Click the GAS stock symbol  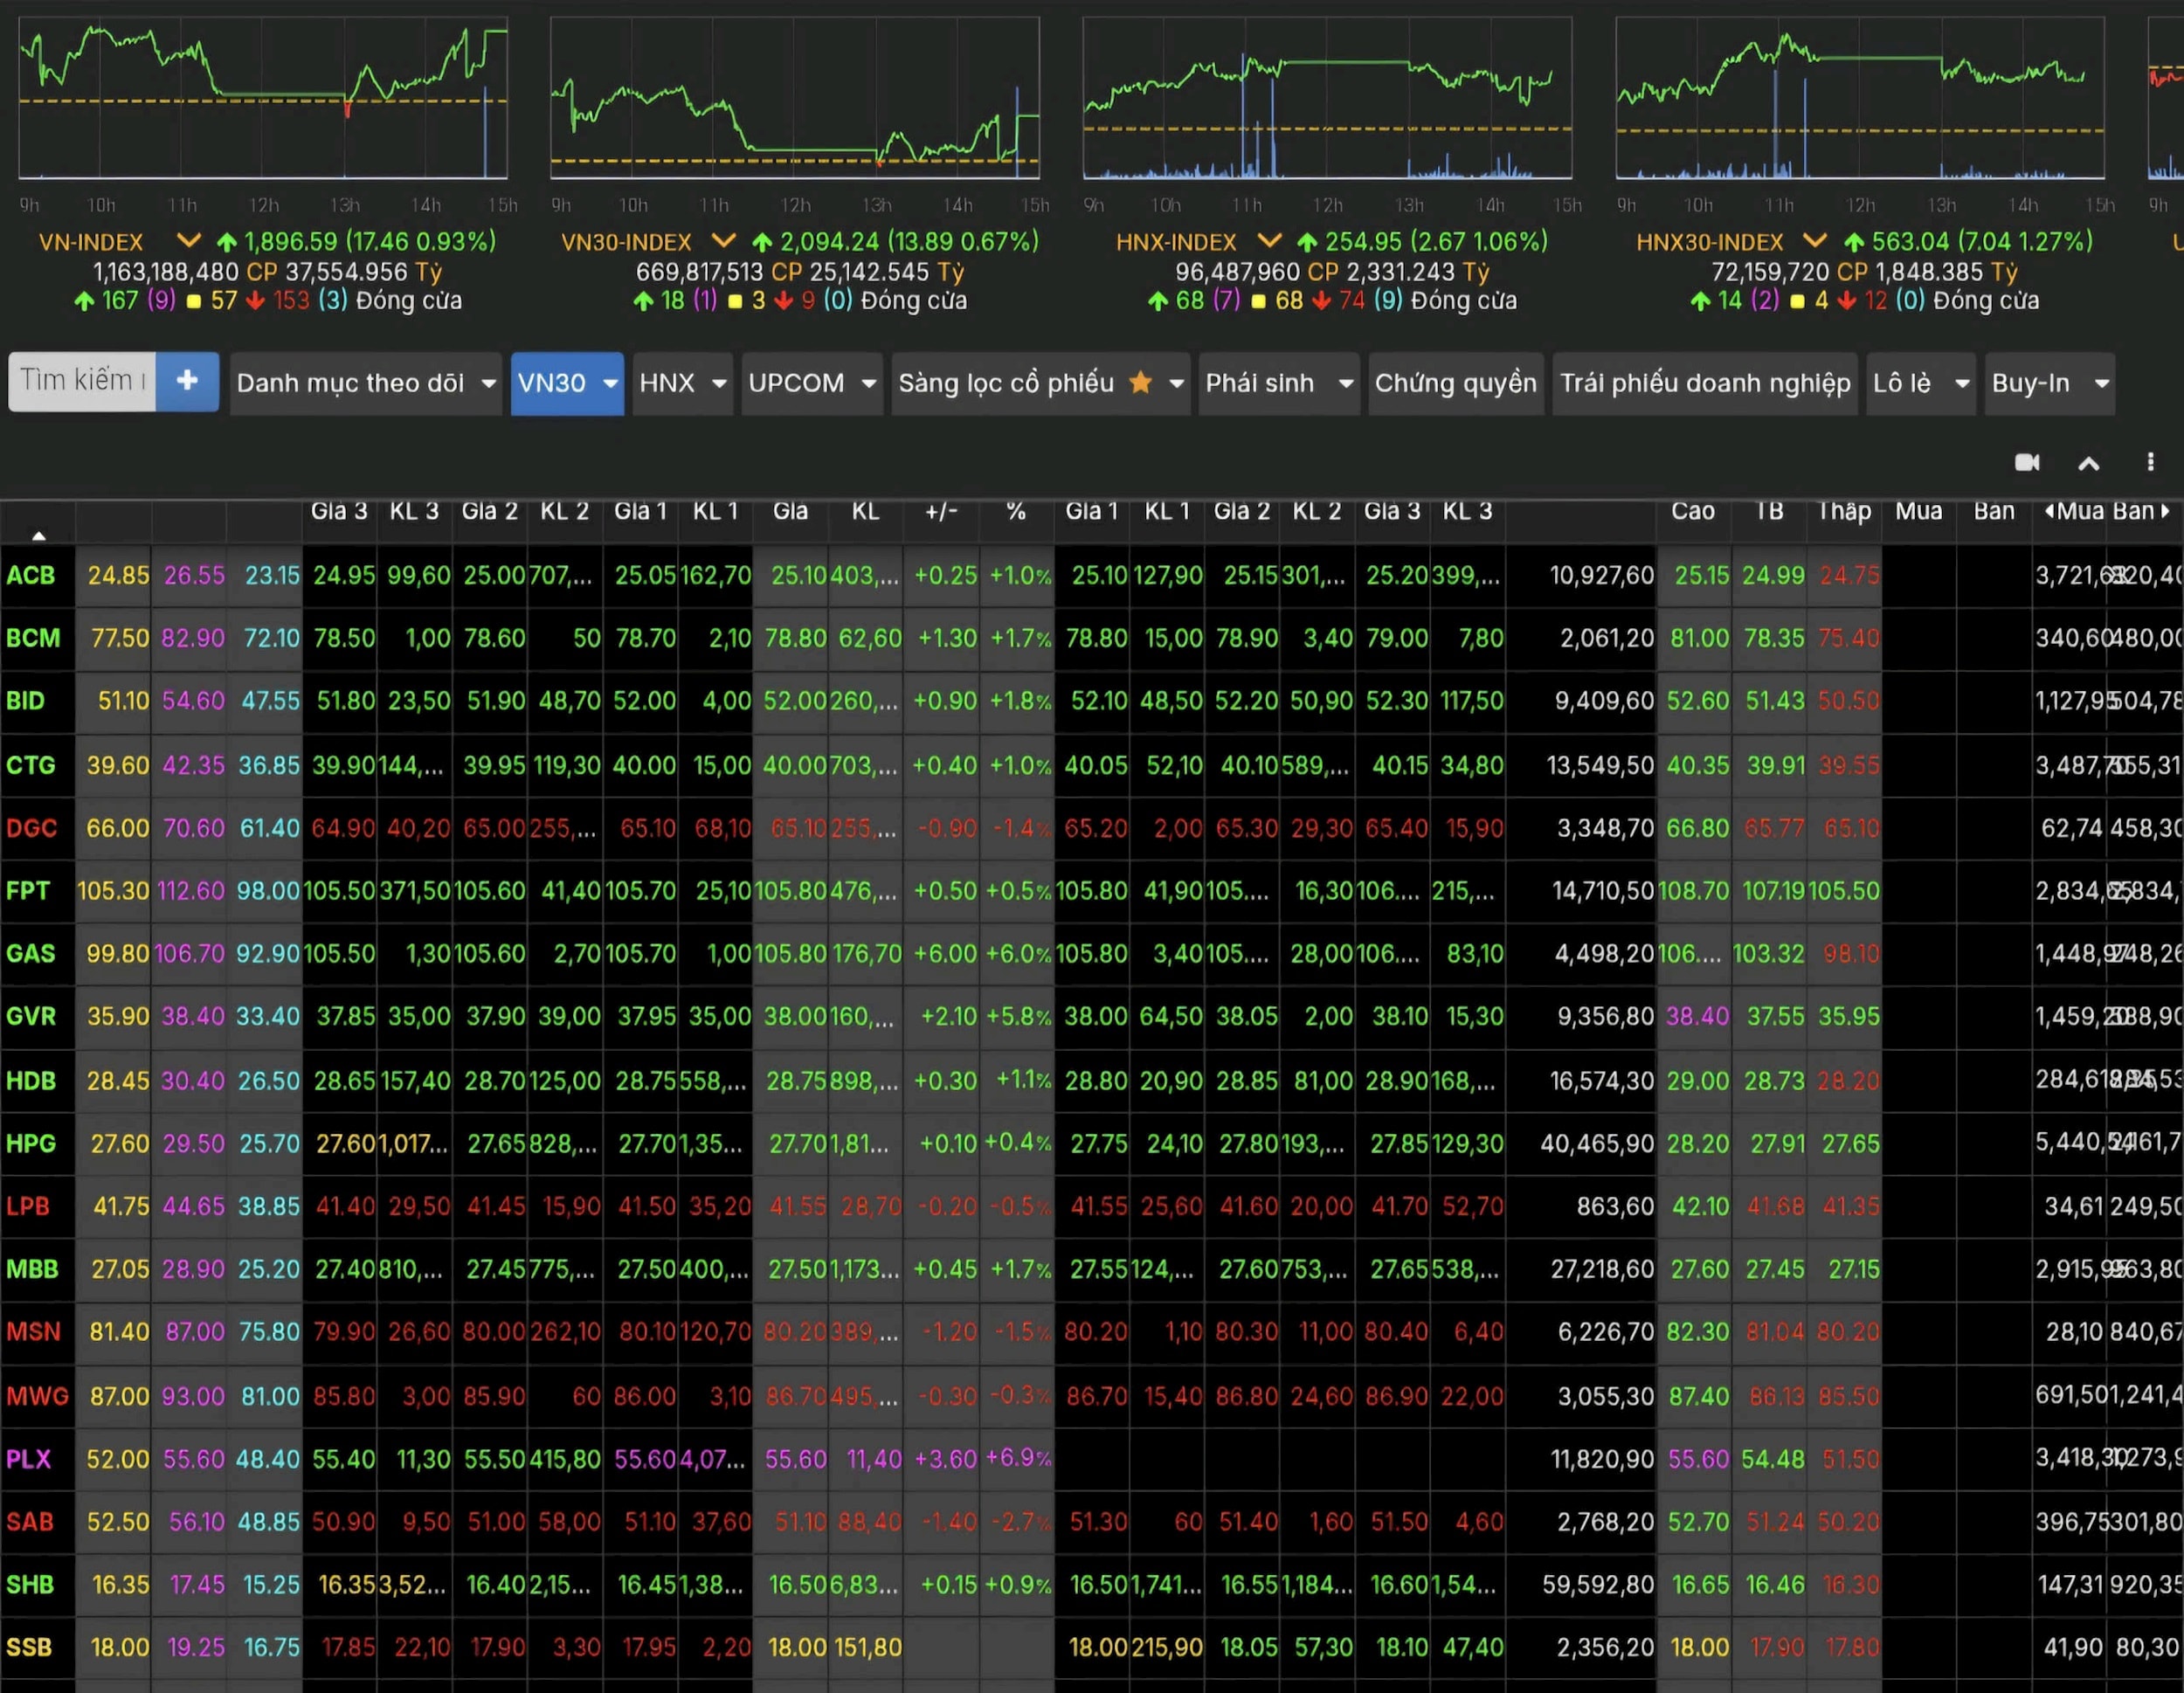tap(30, 953)
